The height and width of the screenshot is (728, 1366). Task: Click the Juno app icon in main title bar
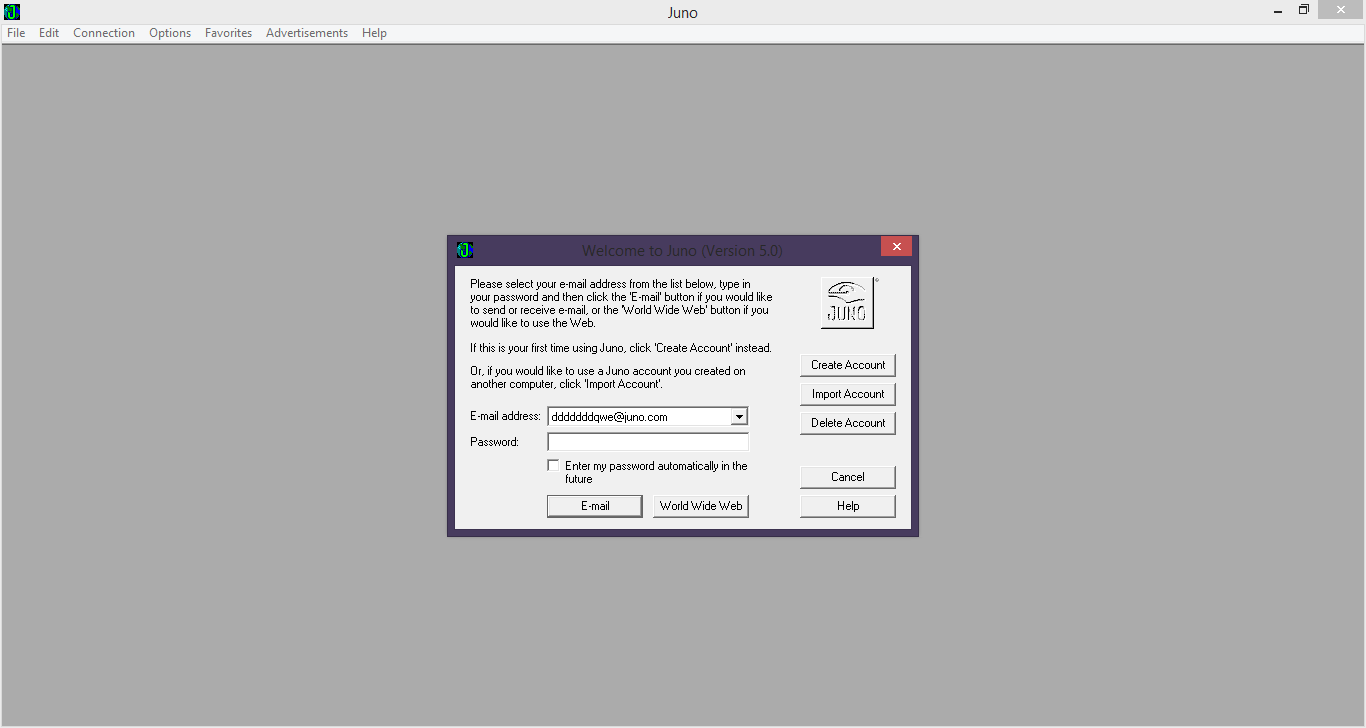coord(12,12)
